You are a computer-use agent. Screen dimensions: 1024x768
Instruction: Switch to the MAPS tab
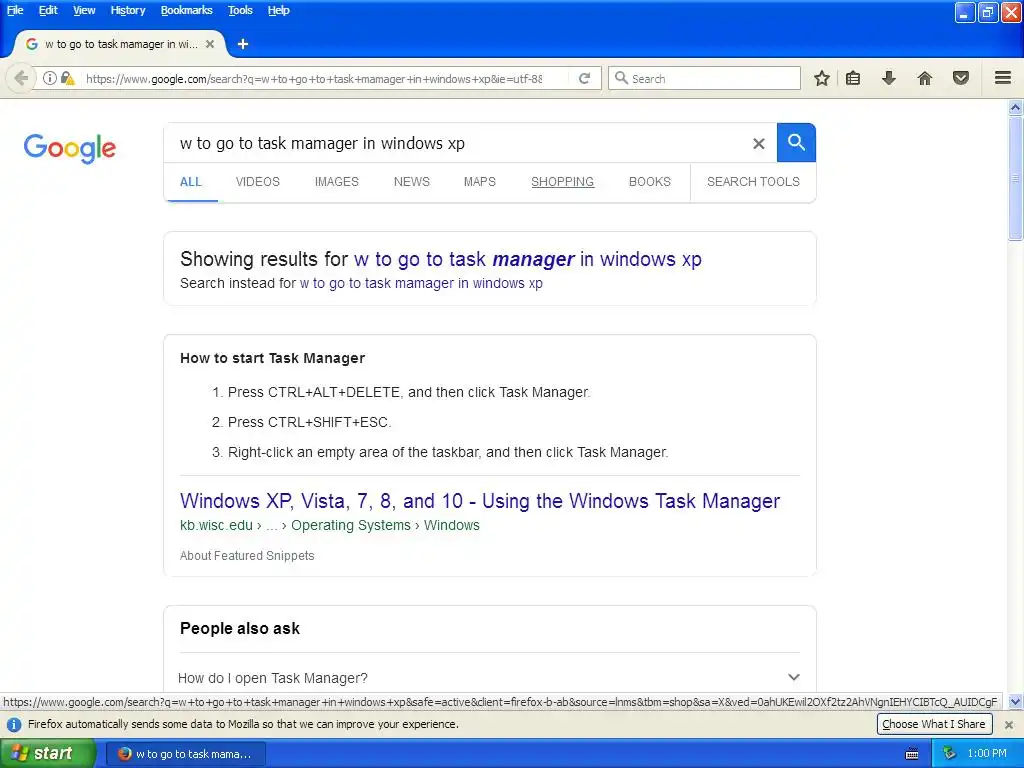pyautogui.click(x=480, y=182)
